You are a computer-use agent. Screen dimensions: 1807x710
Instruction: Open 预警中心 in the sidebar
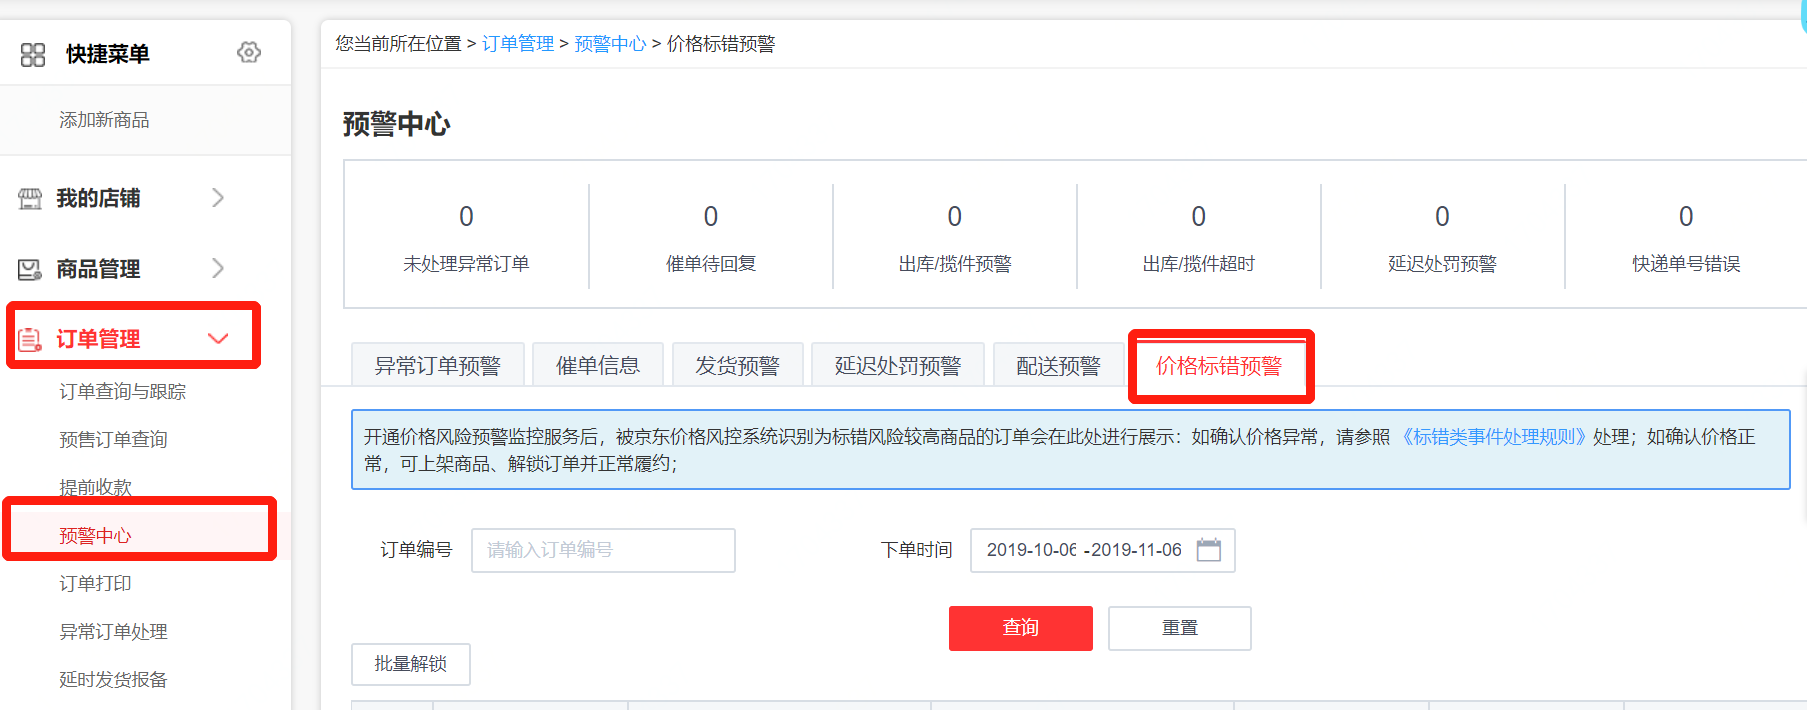[95, 536]
